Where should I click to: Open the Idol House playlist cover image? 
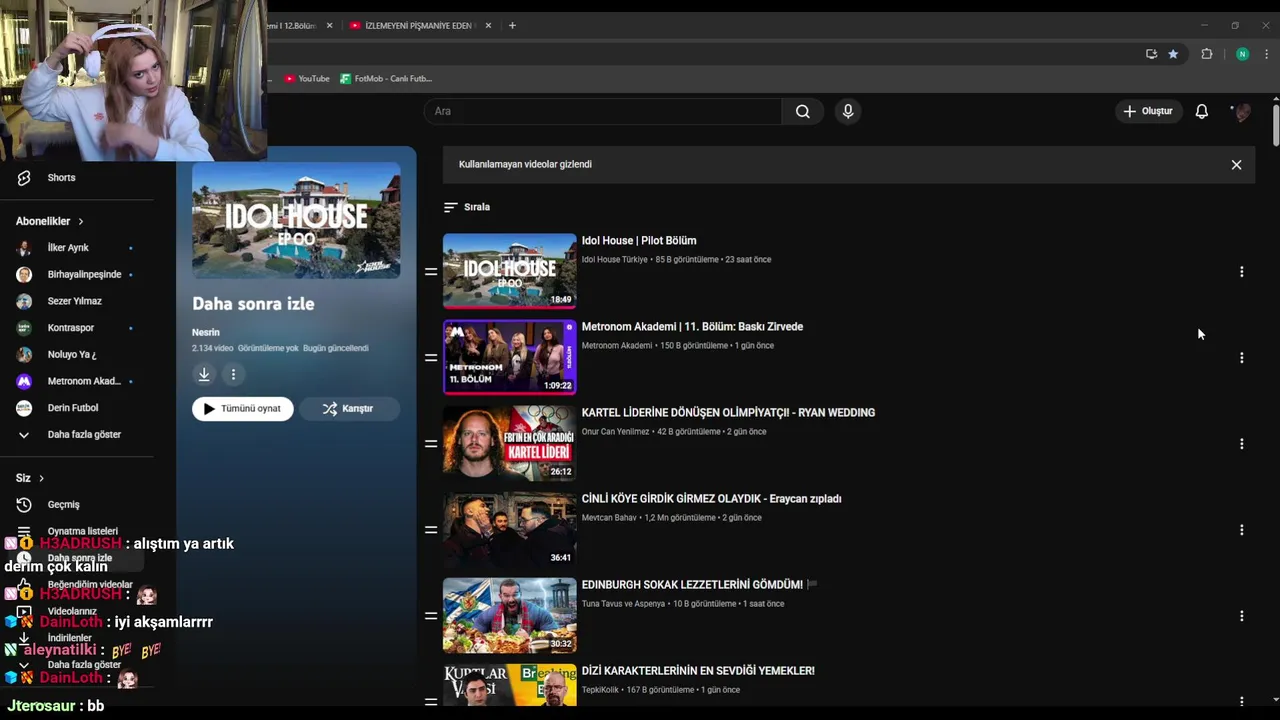click(296, 220)
